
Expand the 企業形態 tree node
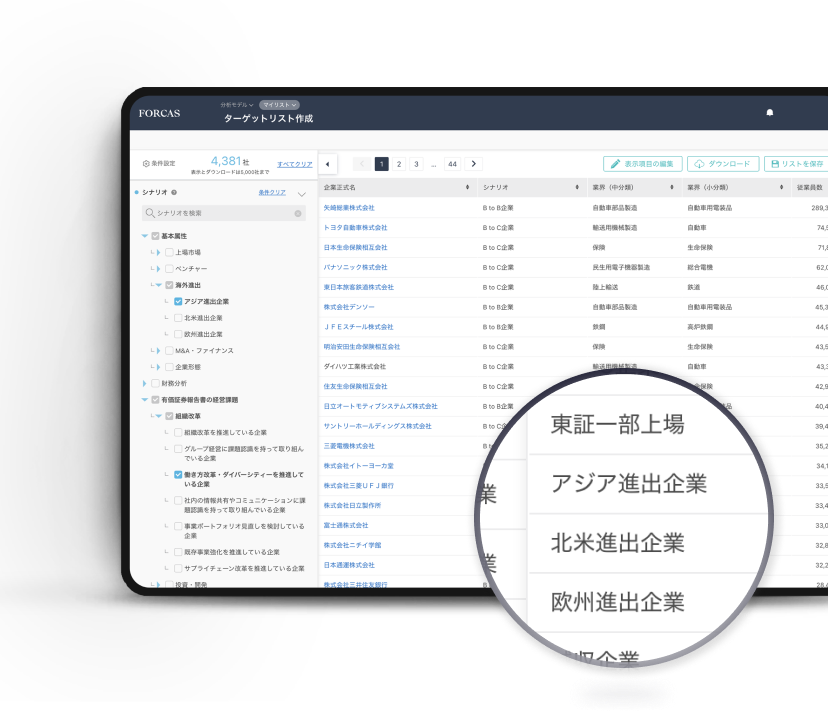(158, 367)
